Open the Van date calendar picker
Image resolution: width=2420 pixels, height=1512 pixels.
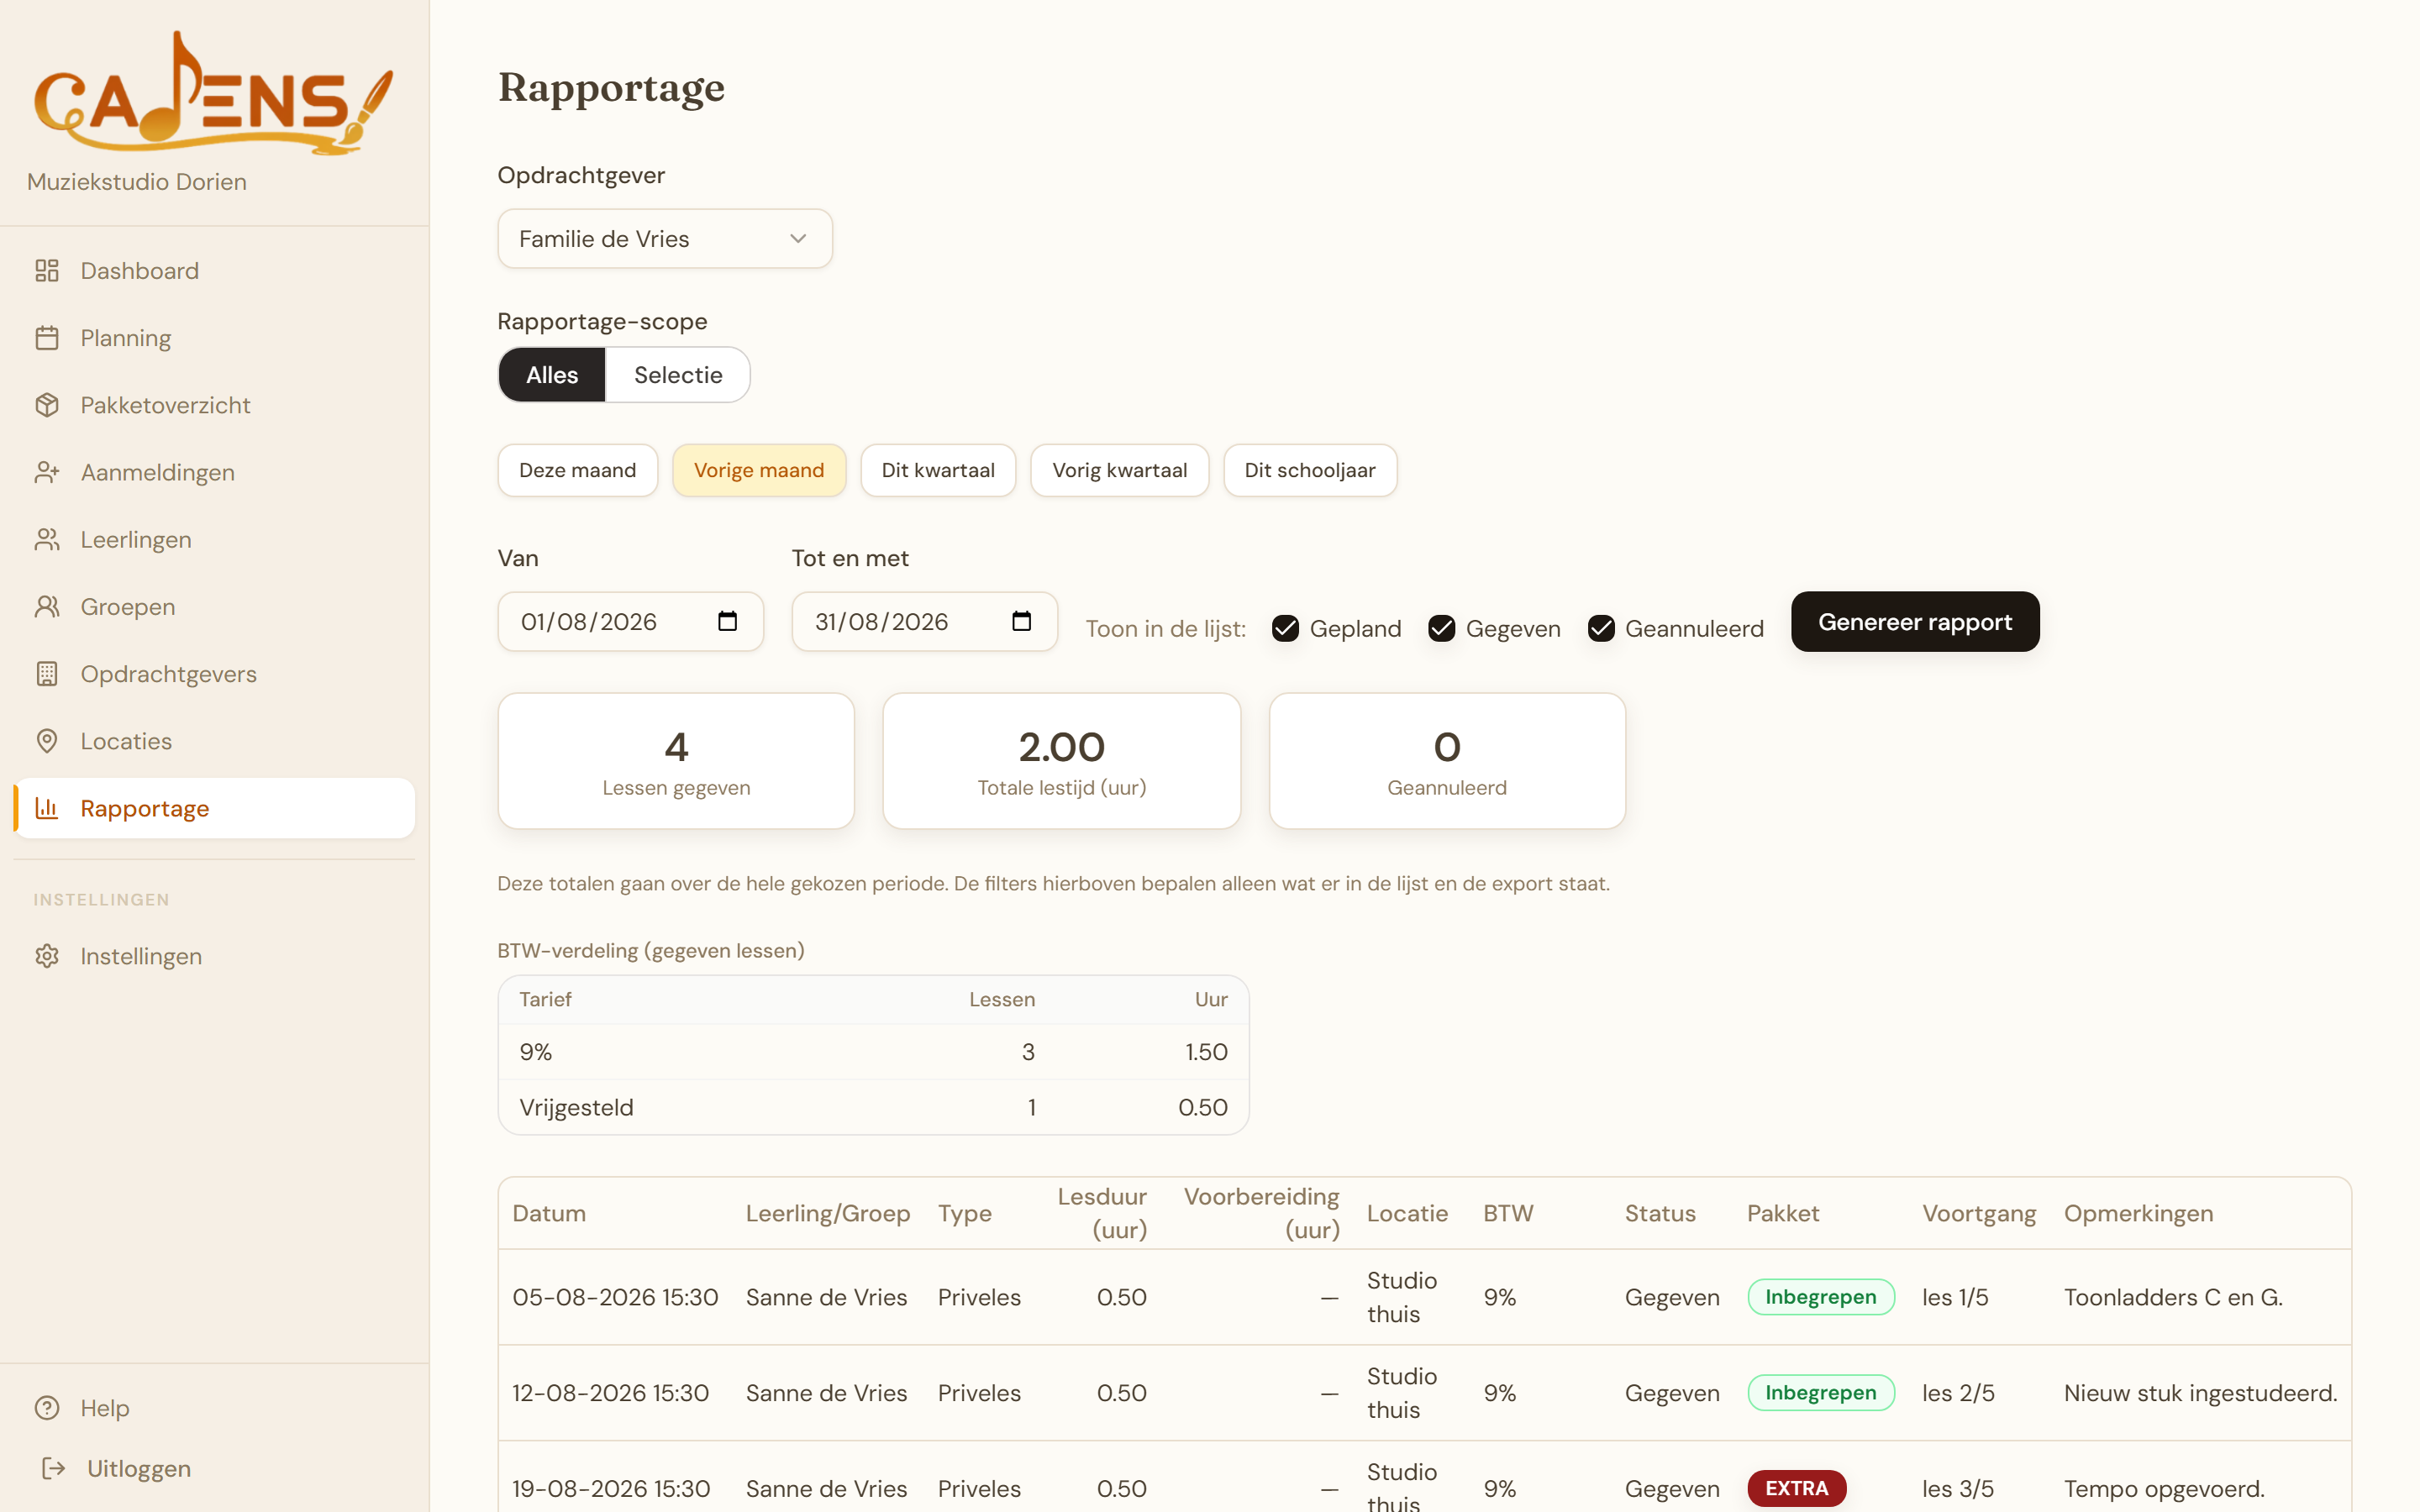[x=727, y=621]
